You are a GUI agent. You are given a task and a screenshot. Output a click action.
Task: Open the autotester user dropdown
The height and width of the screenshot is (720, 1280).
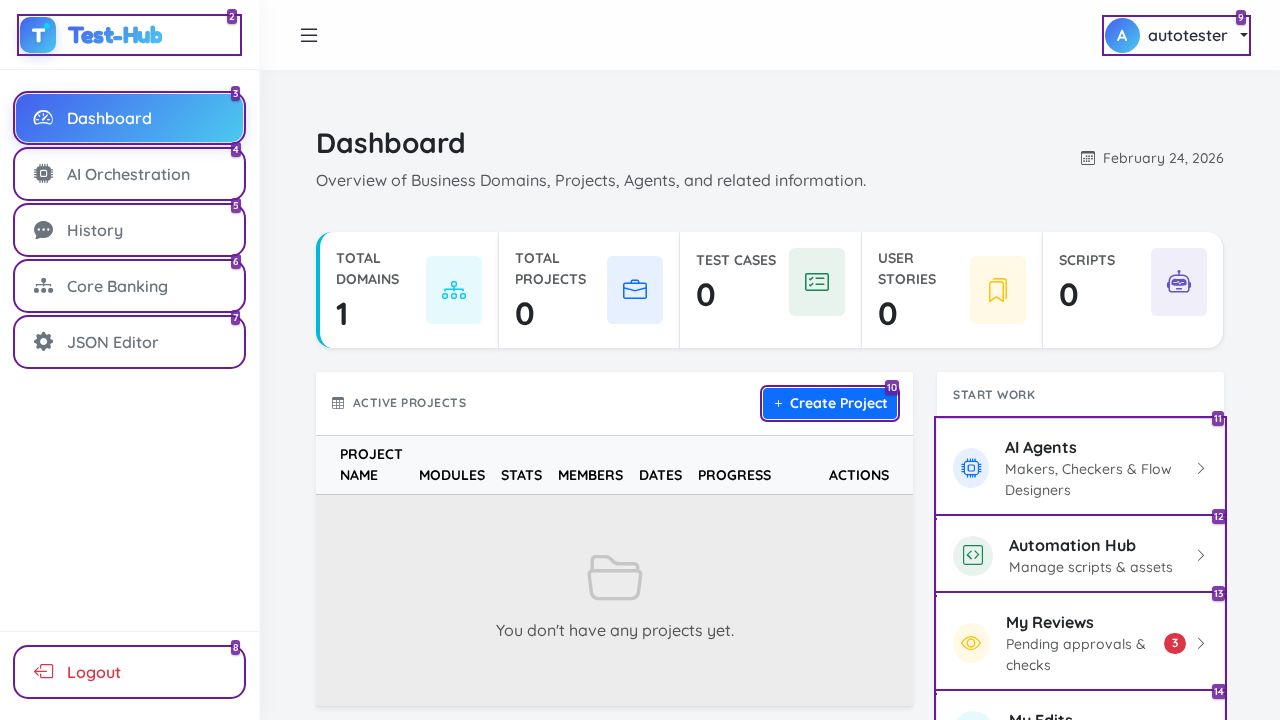(x=1176, y=36)
